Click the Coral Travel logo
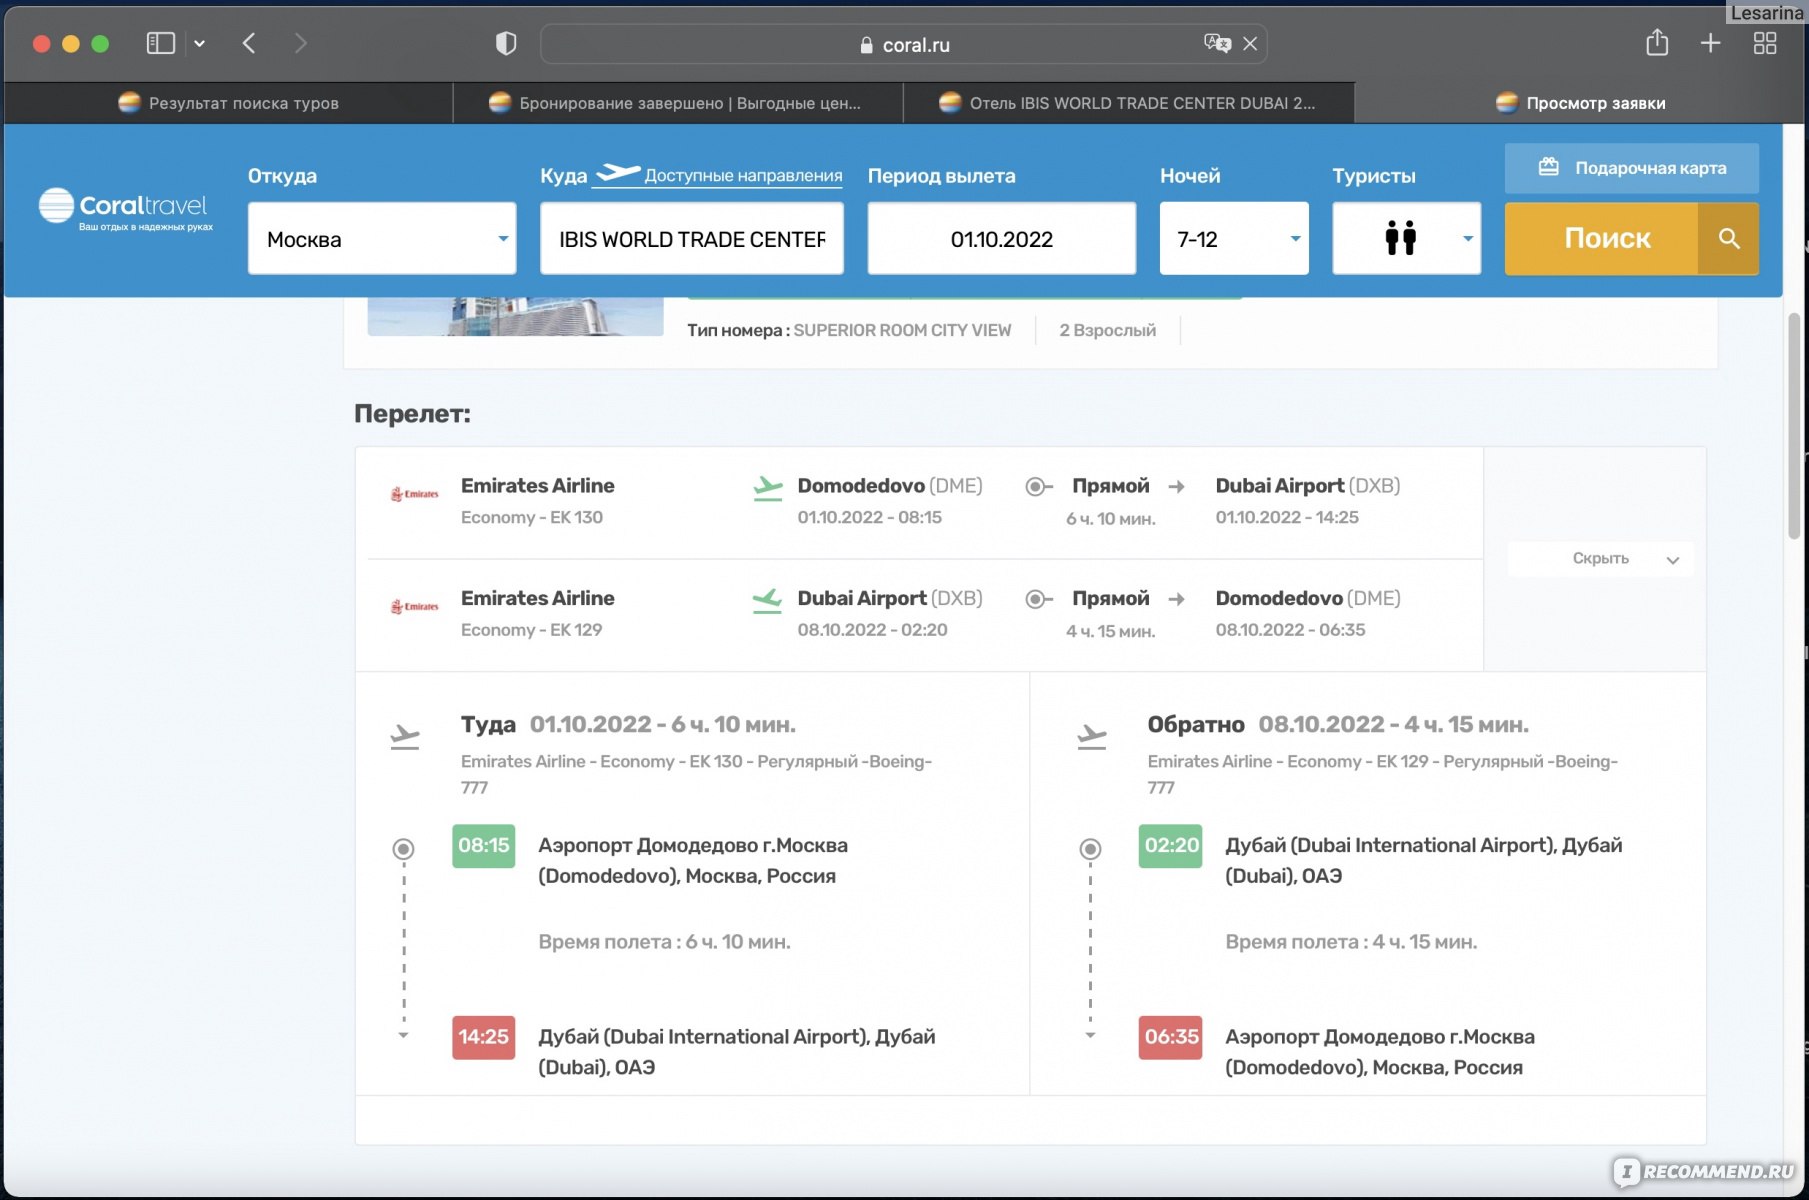The height and width of the screenshot is (1200, 1809). 126,208
